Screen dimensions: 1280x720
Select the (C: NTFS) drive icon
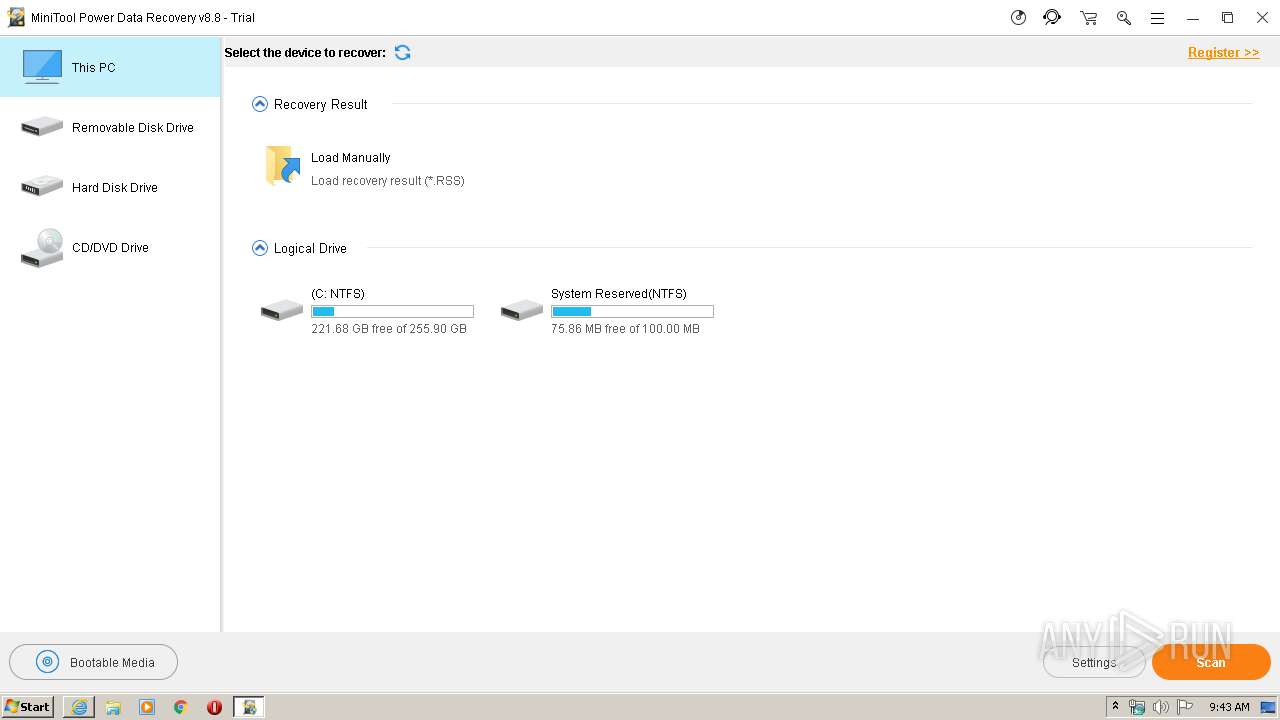click(282, 310)
